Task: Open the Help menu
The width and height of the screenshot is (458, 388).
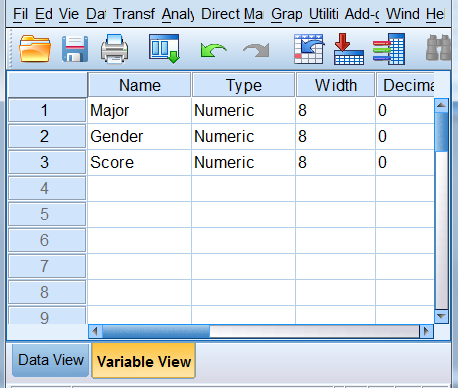Action: (x=435, y=14)
